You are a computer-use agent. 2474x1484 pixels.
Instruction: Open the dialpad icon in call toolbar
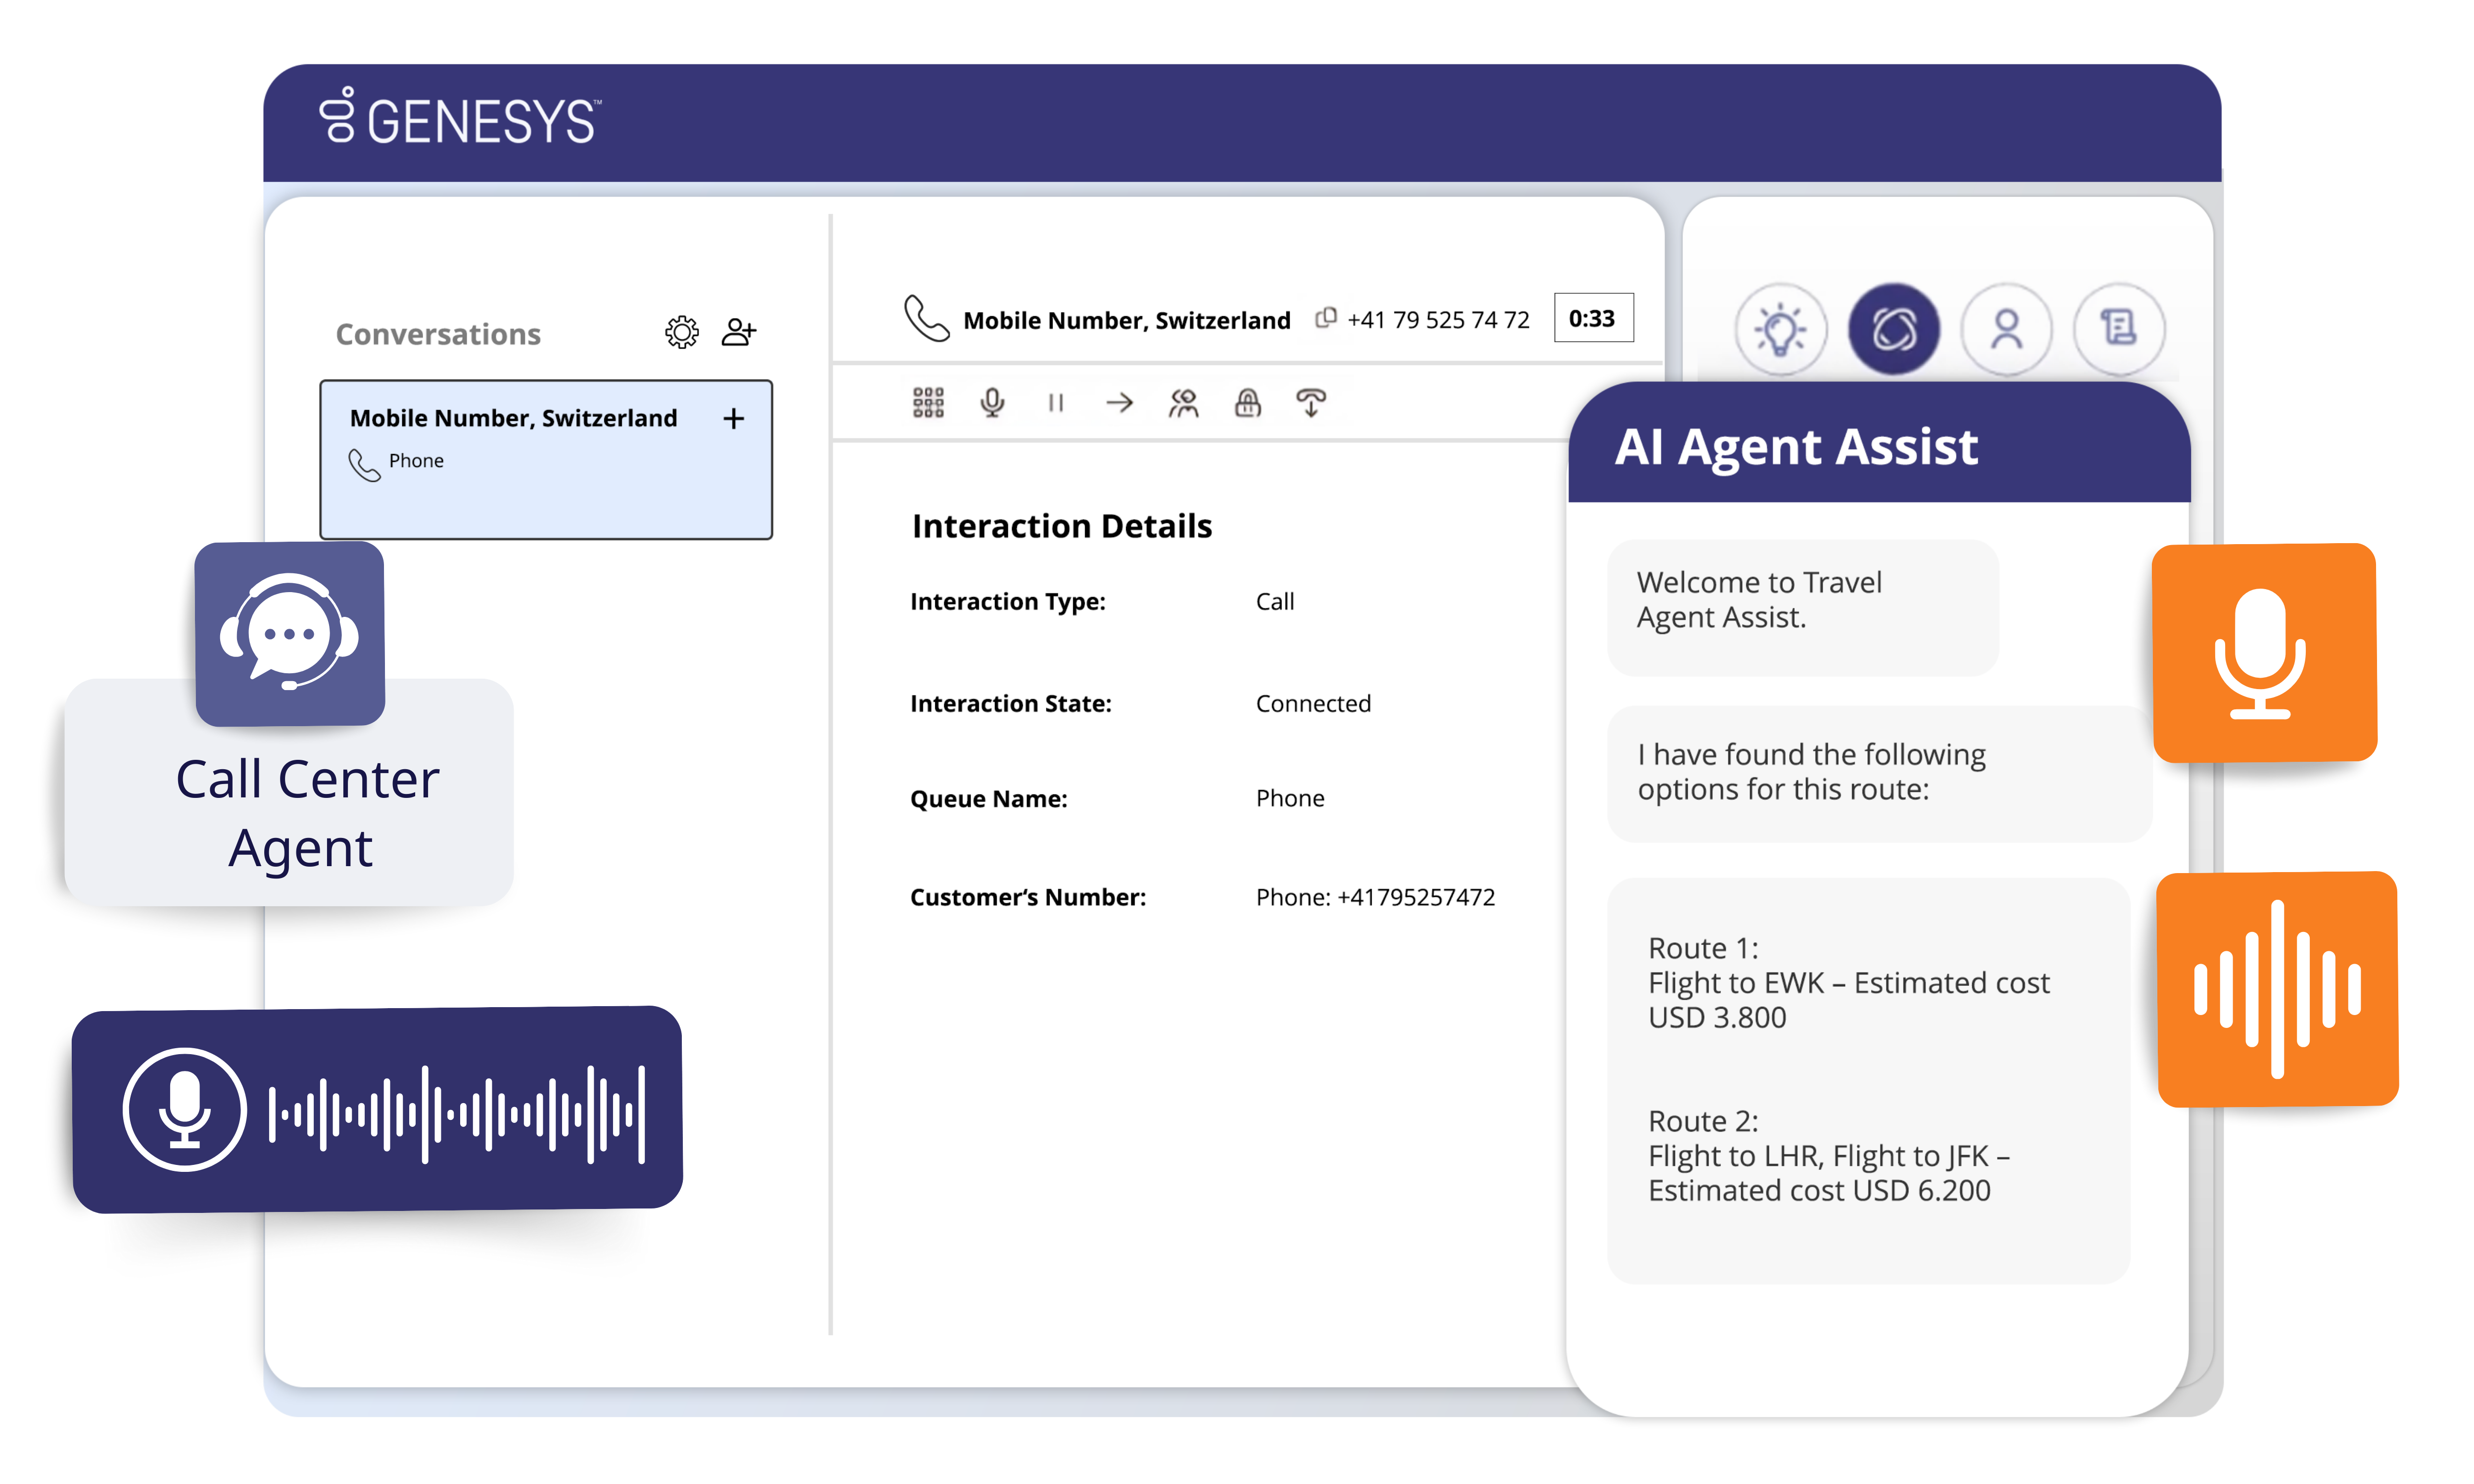point(928,402)
